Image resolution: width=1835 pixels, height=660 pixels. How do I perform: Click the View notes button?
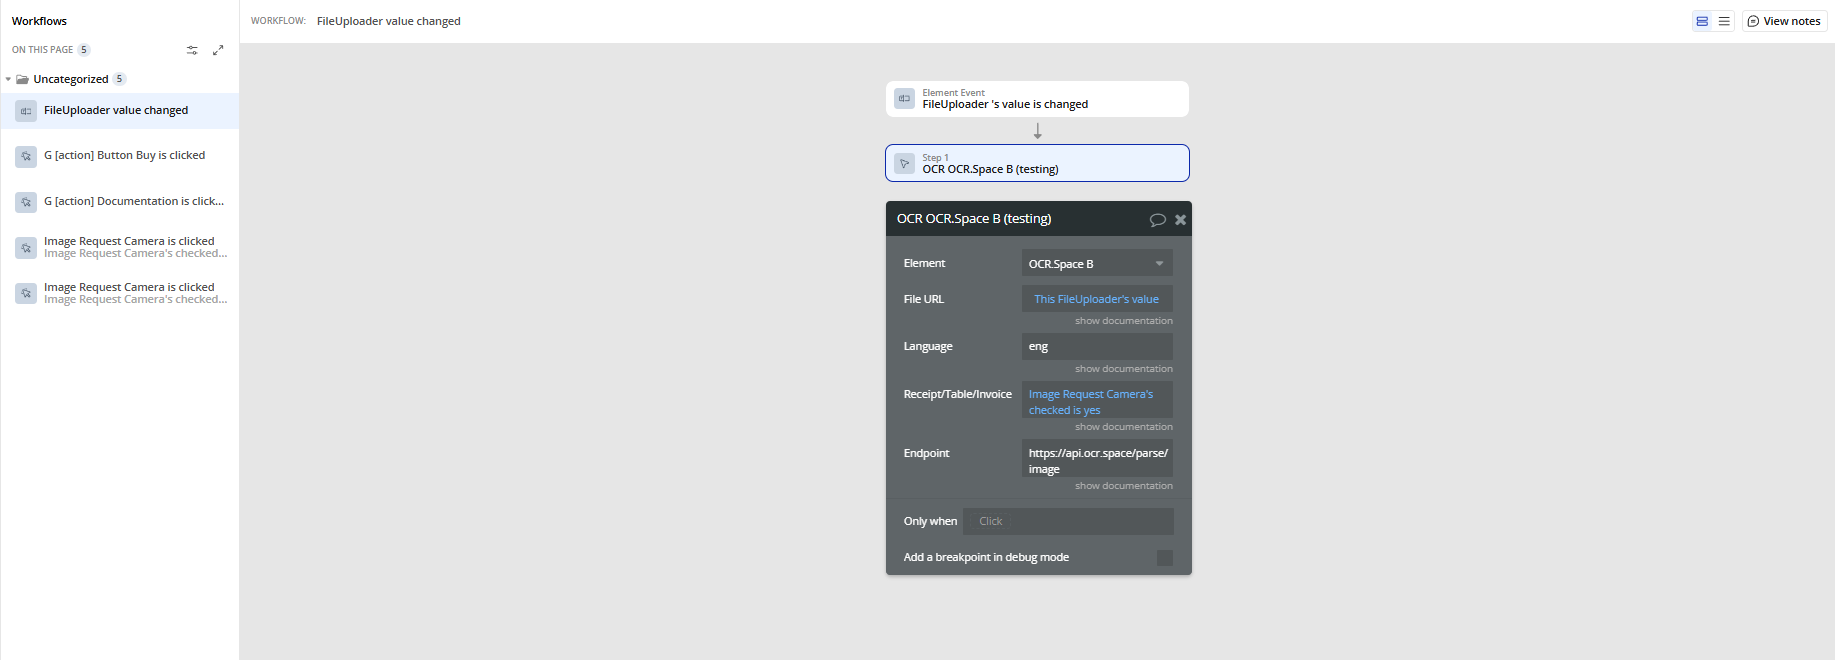pos(1784,21)
